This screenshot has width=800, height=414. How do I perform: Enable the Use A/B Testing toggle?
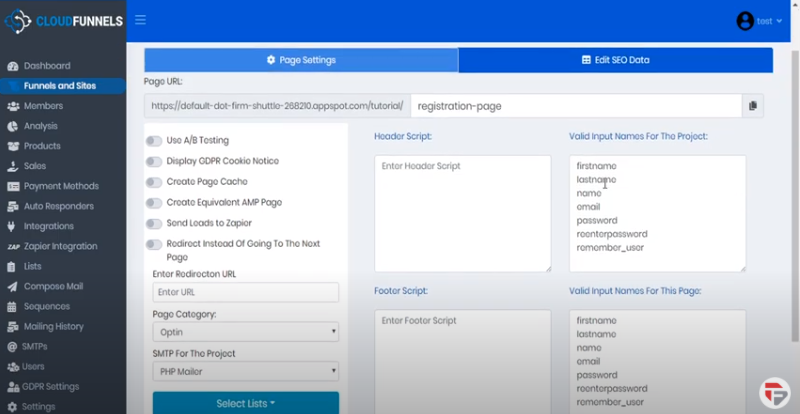(x=154, y=141)
